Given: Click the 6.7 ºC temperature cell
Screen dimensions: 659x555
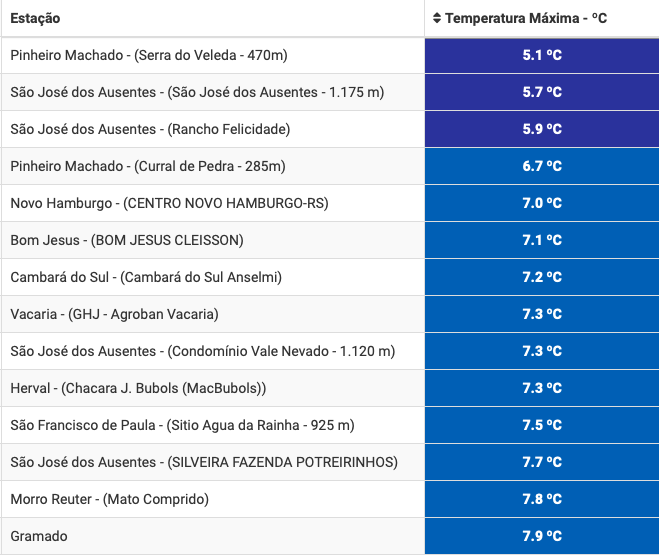Looking at the screenshot, I should [x=542, y=166].
